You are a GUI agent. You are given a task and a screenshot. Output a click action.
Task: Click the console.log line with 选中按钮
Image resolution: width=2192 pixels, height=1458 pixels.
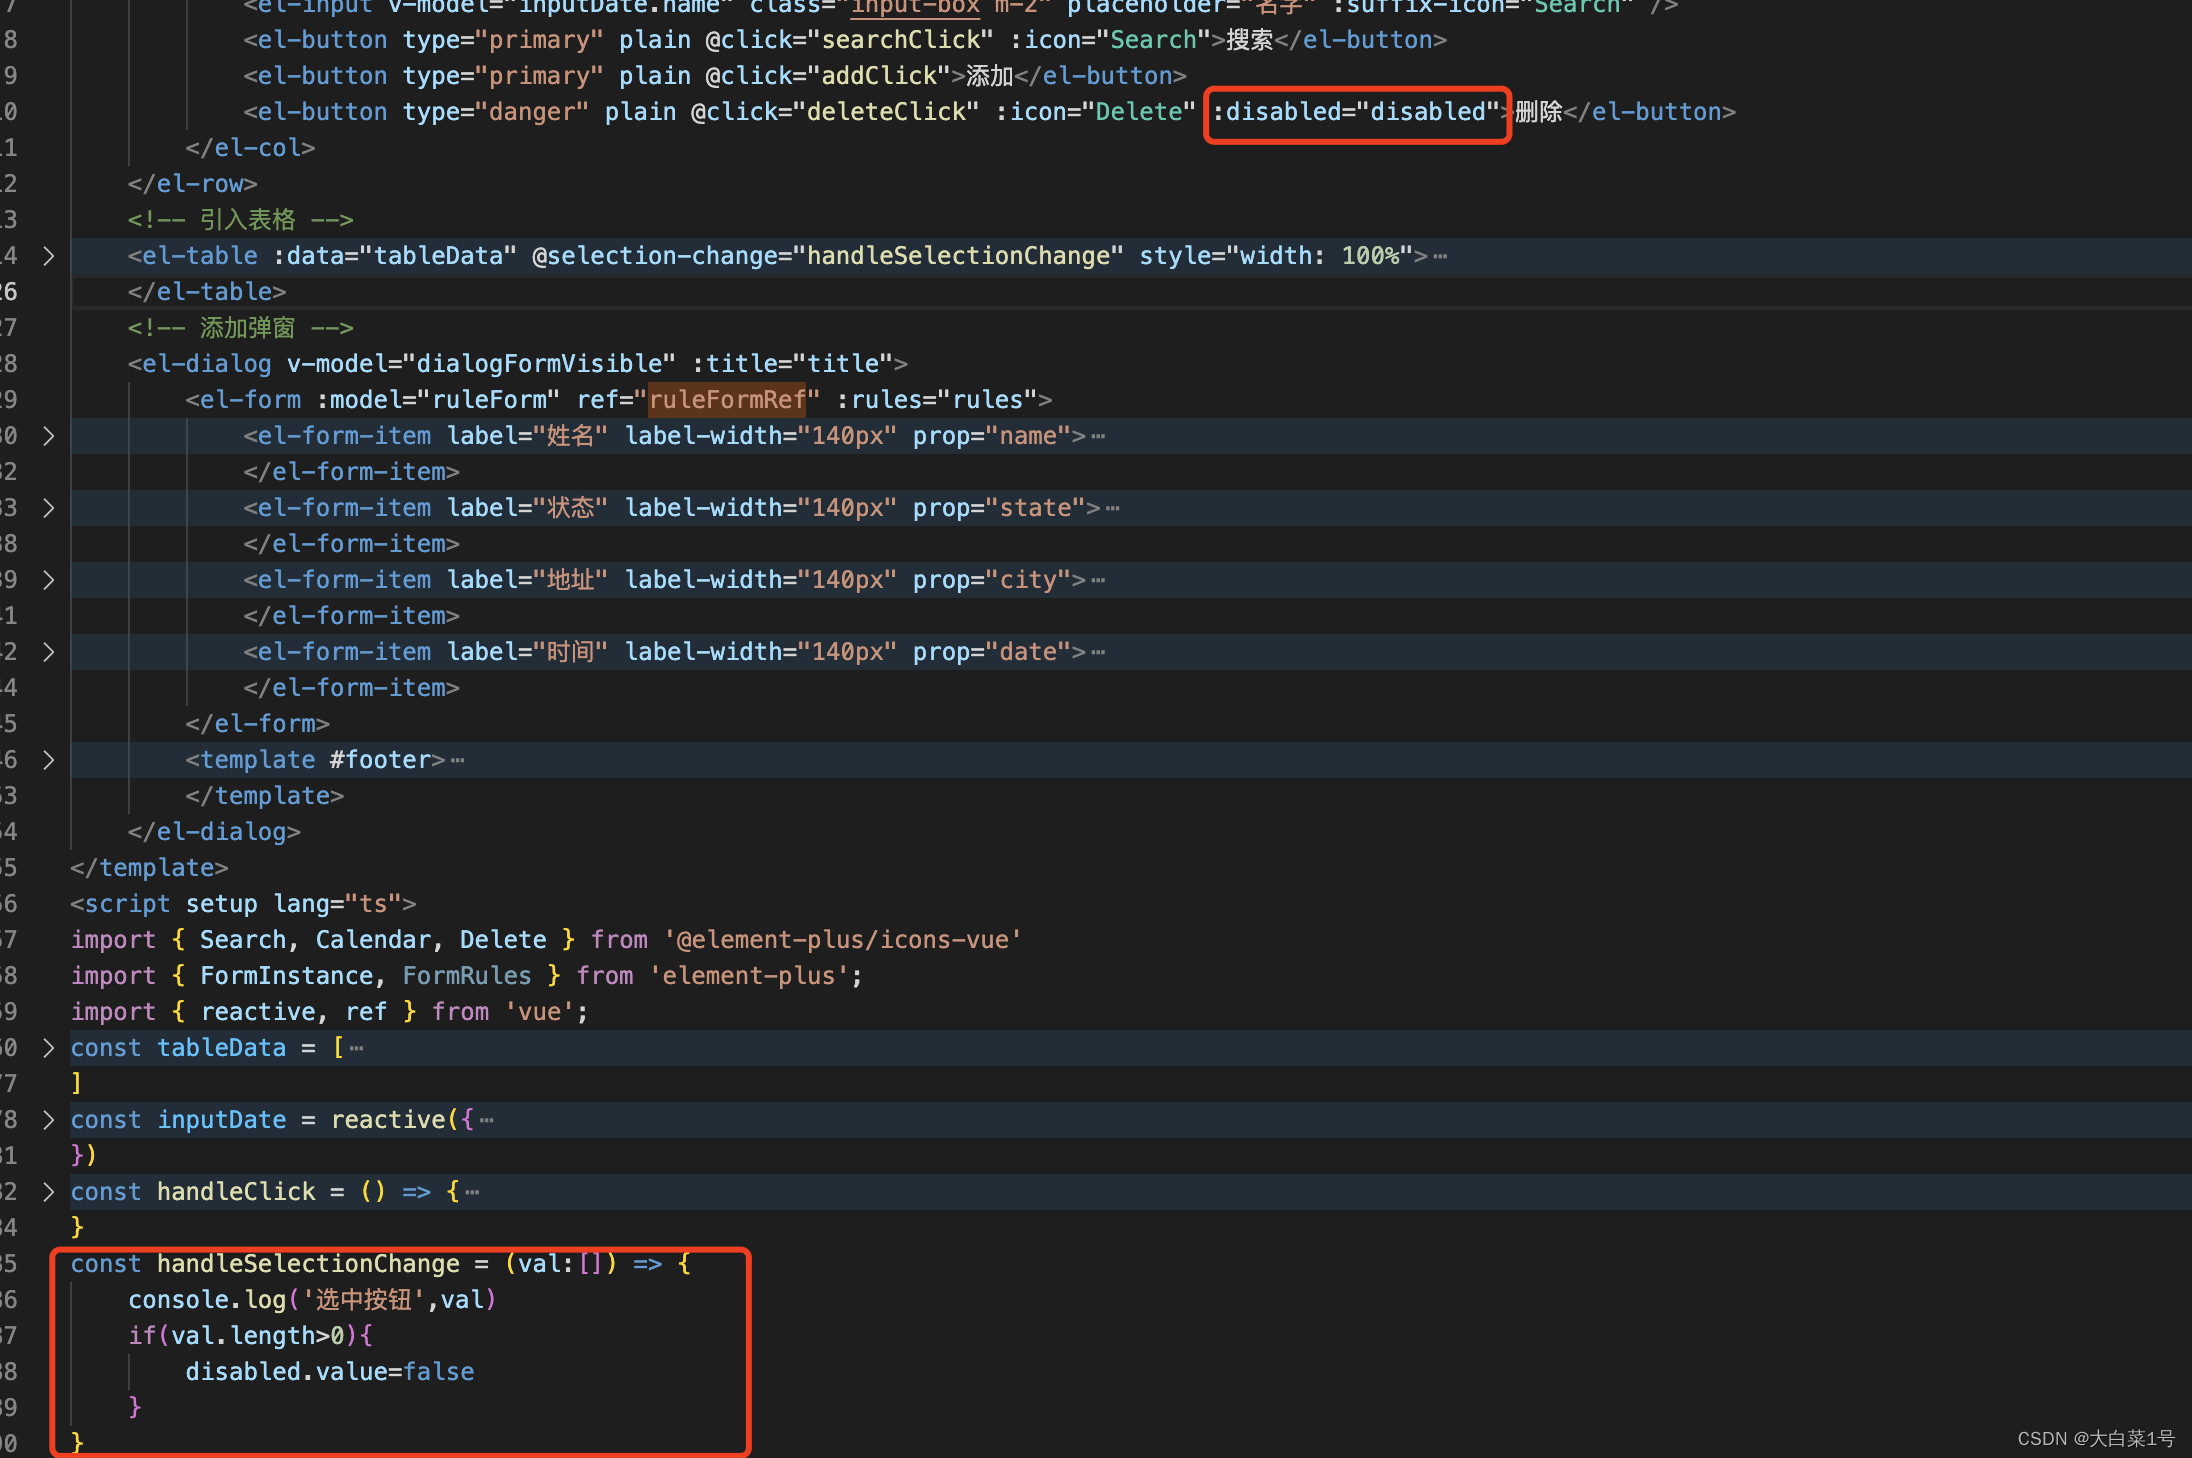(312, 1300)
